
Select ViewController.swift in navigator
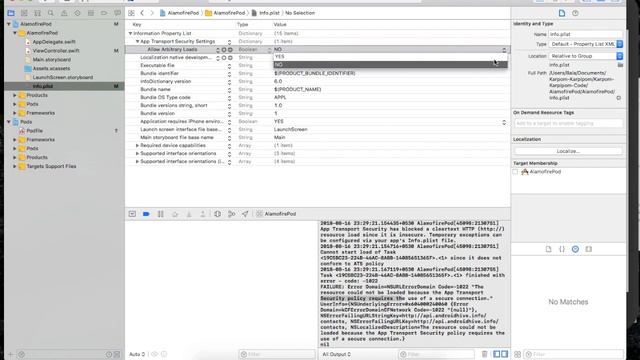[x=56, y=51]
